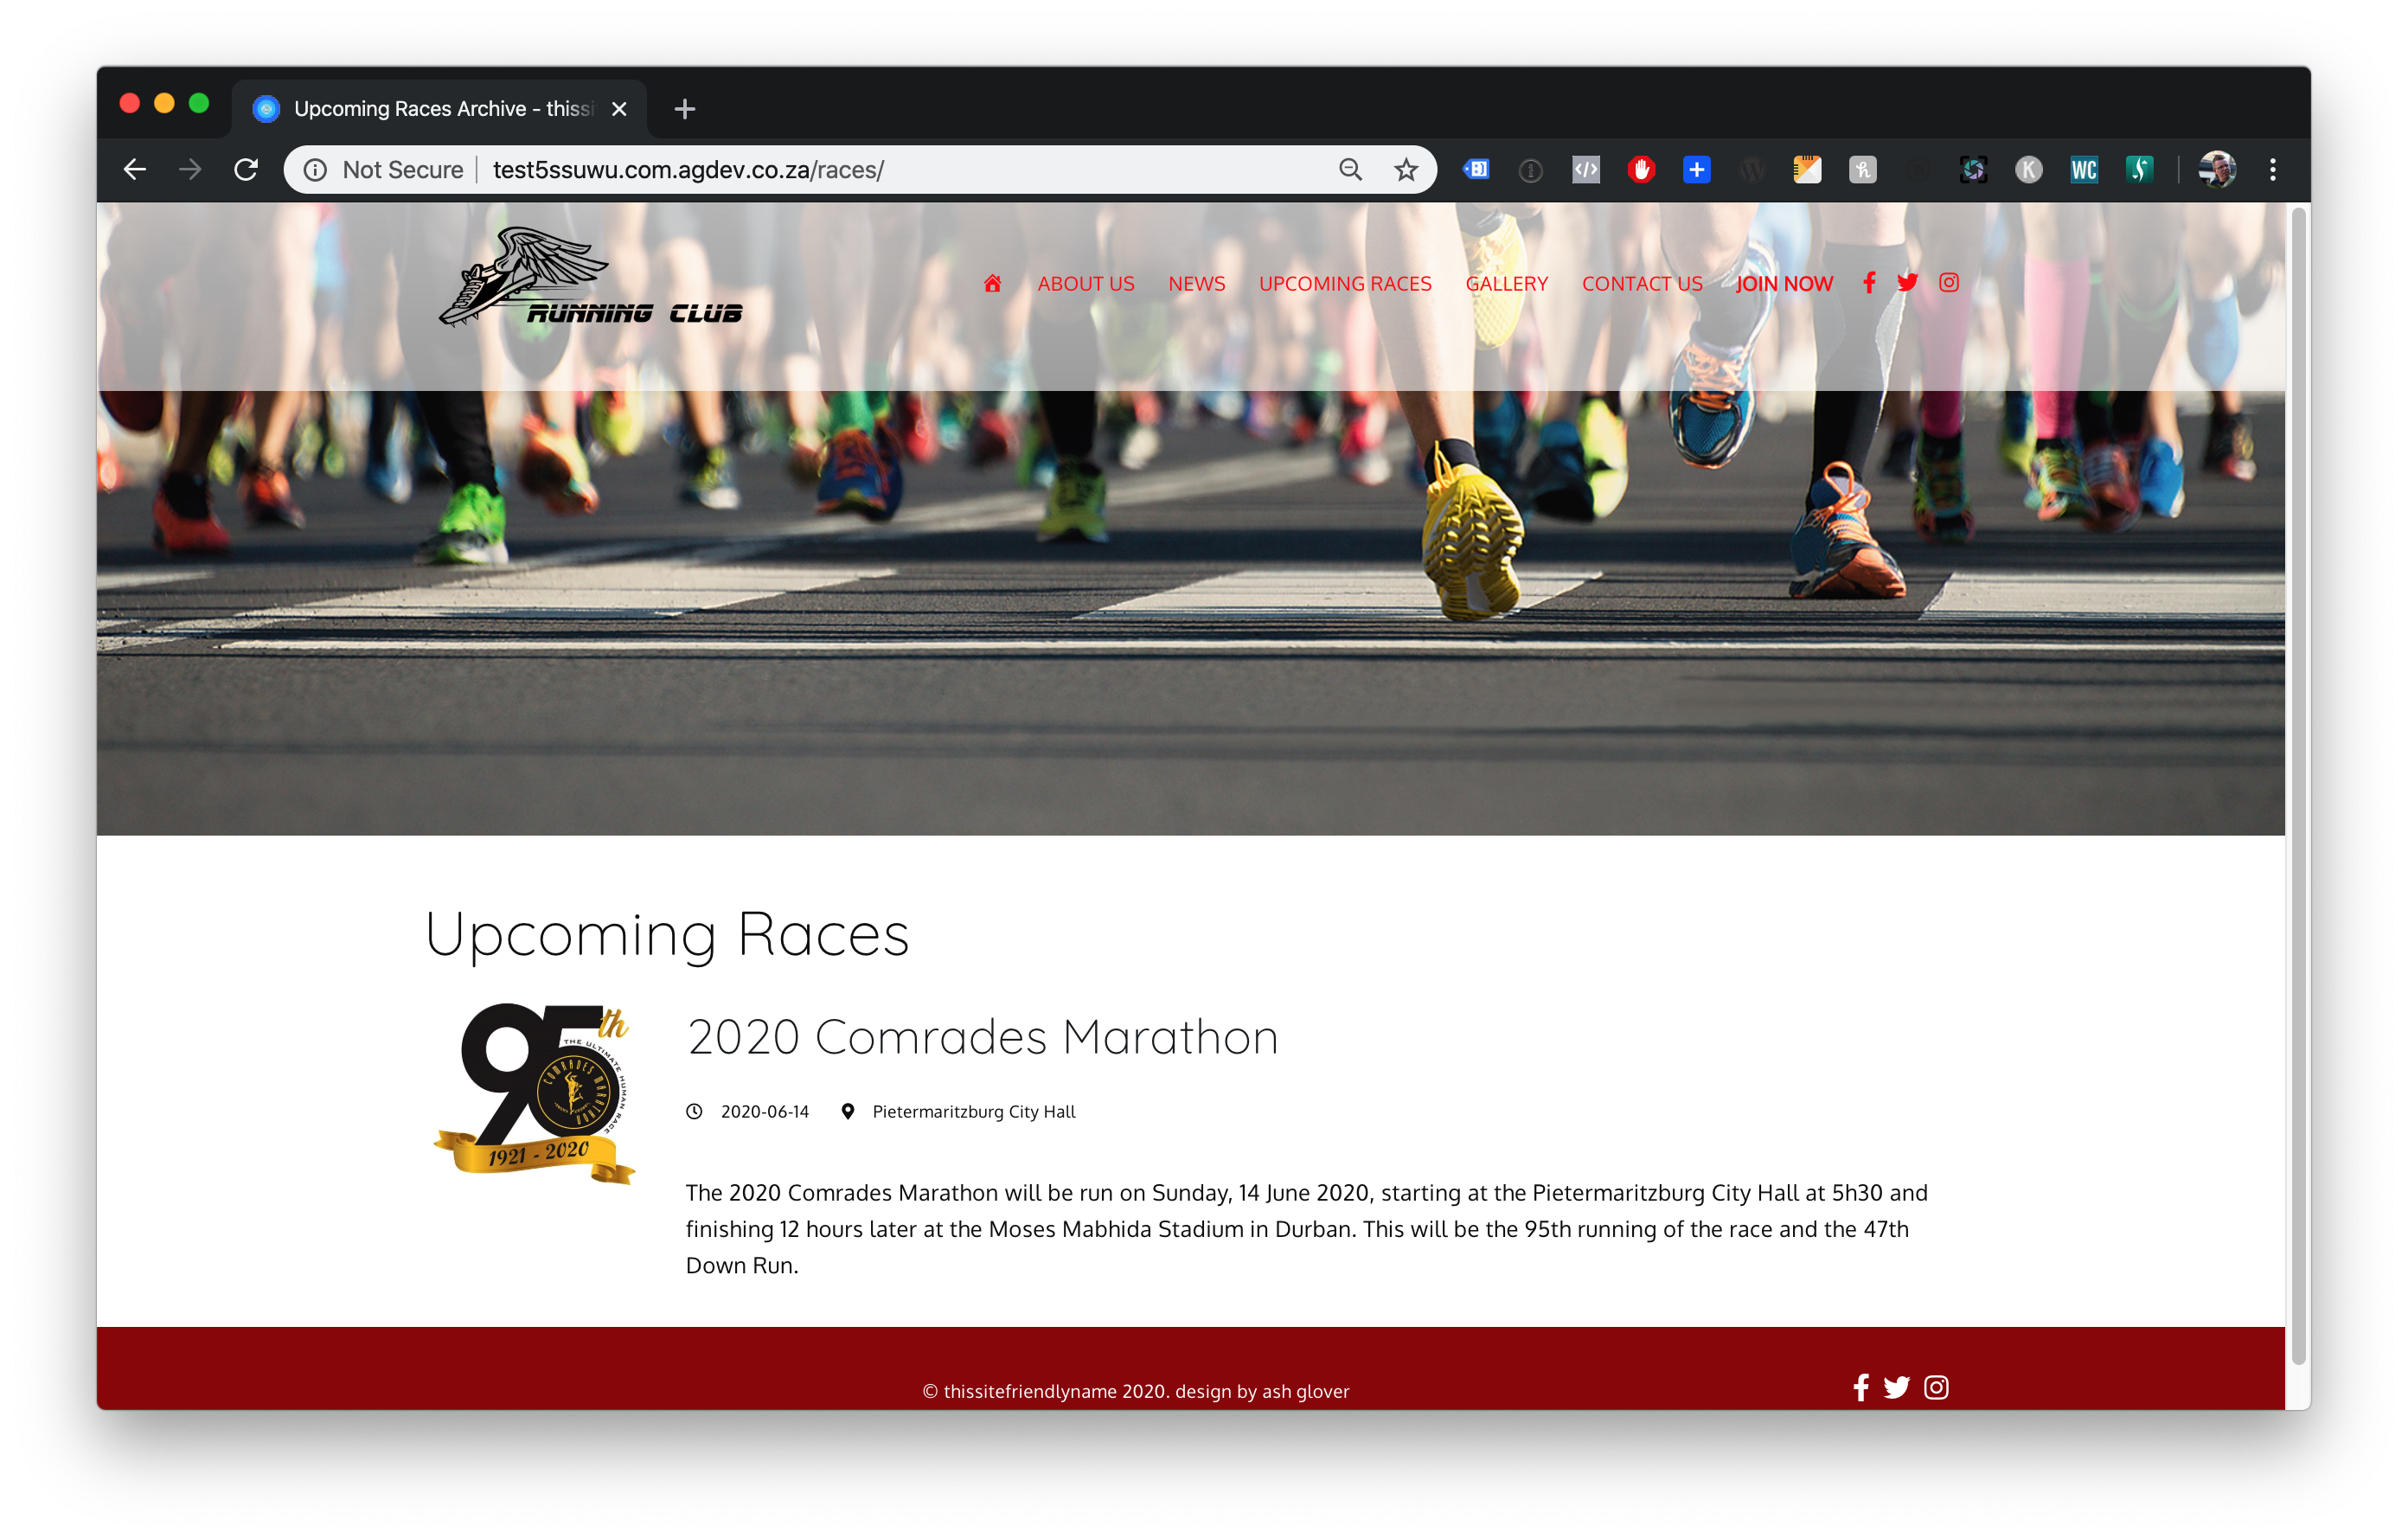Click the red home icon in navigation
The image size is (2408, 1538).
point(992,284)
